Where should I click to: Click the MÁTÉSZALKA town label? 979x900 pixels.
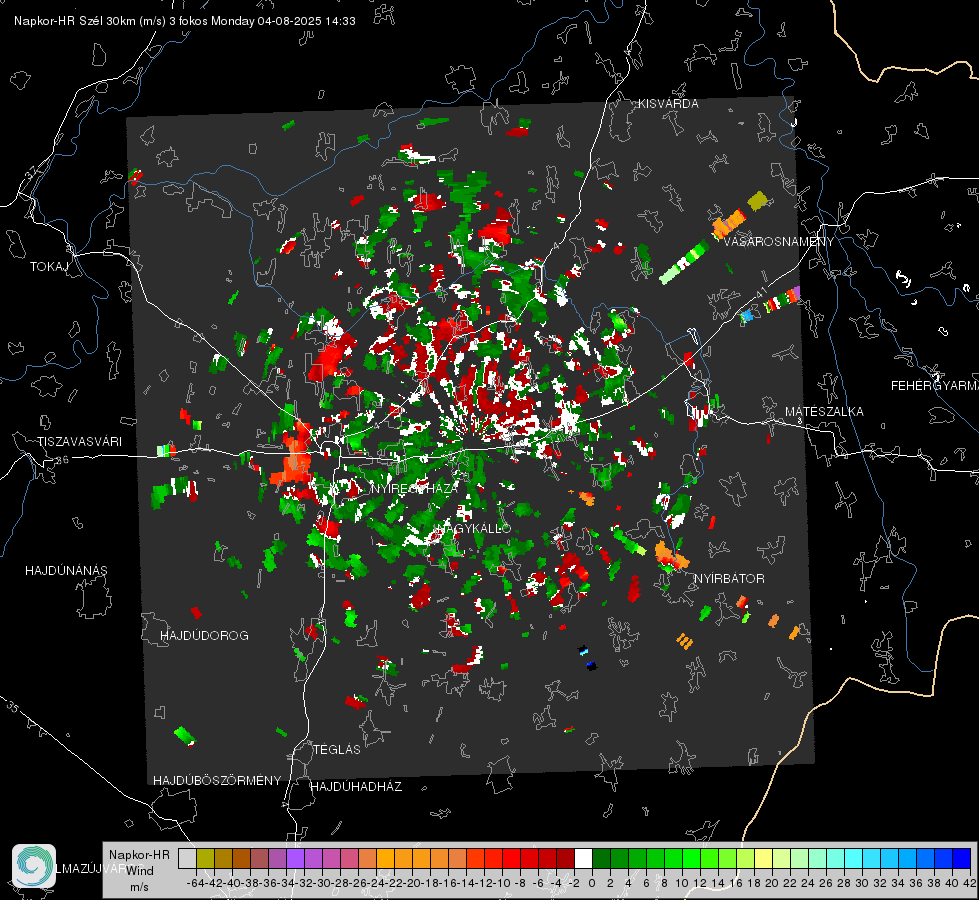[824, 412]
